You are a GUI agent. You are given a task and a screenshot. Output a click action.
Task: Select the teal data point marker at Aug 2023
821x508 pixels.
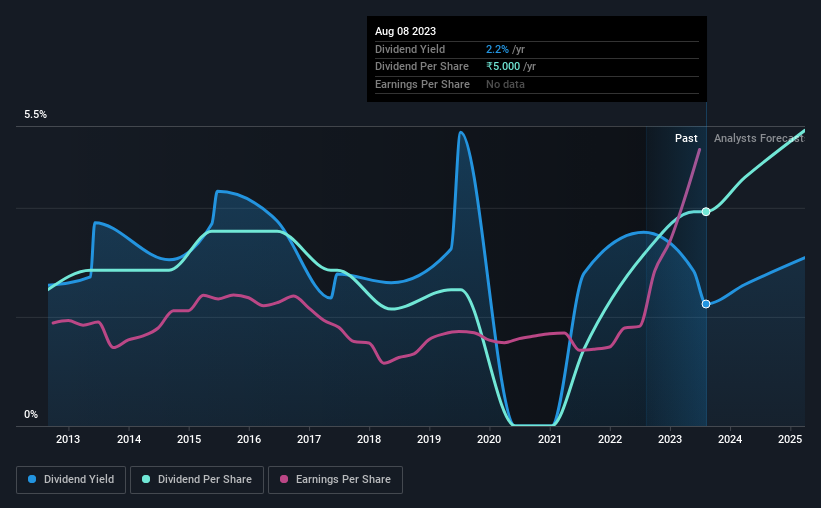pyautogui.click(x=706, y=212)
